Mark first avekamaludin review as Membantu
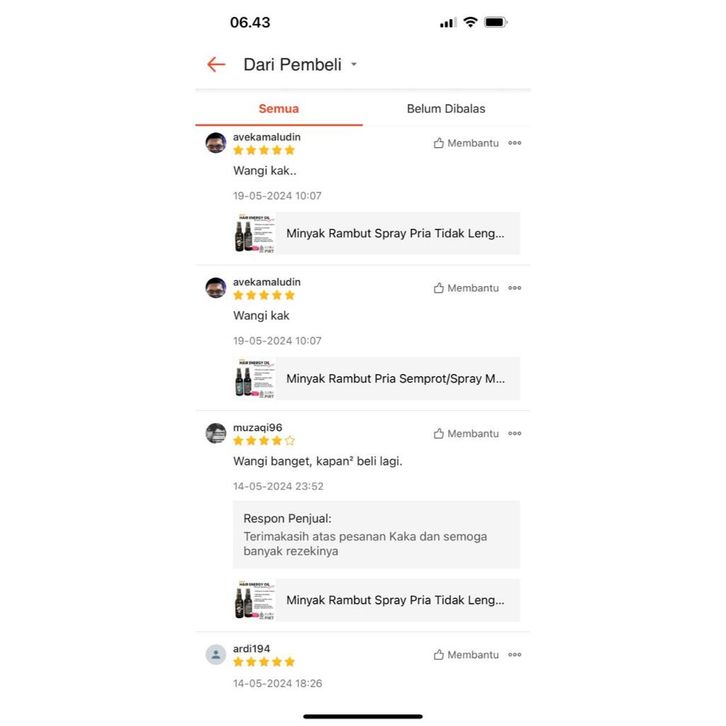 pyautogui.click(x=466, y=143)
